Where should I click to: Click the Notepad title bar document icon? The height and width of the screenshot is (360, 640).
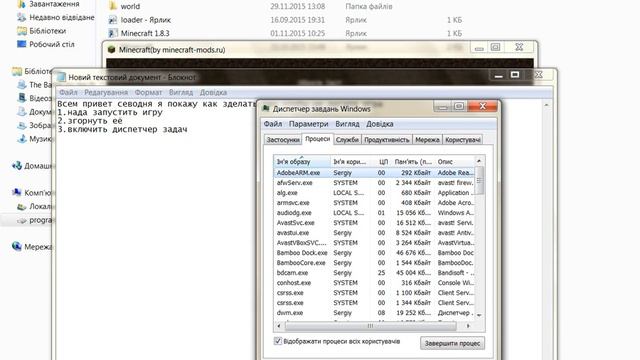tap(61, 77)
